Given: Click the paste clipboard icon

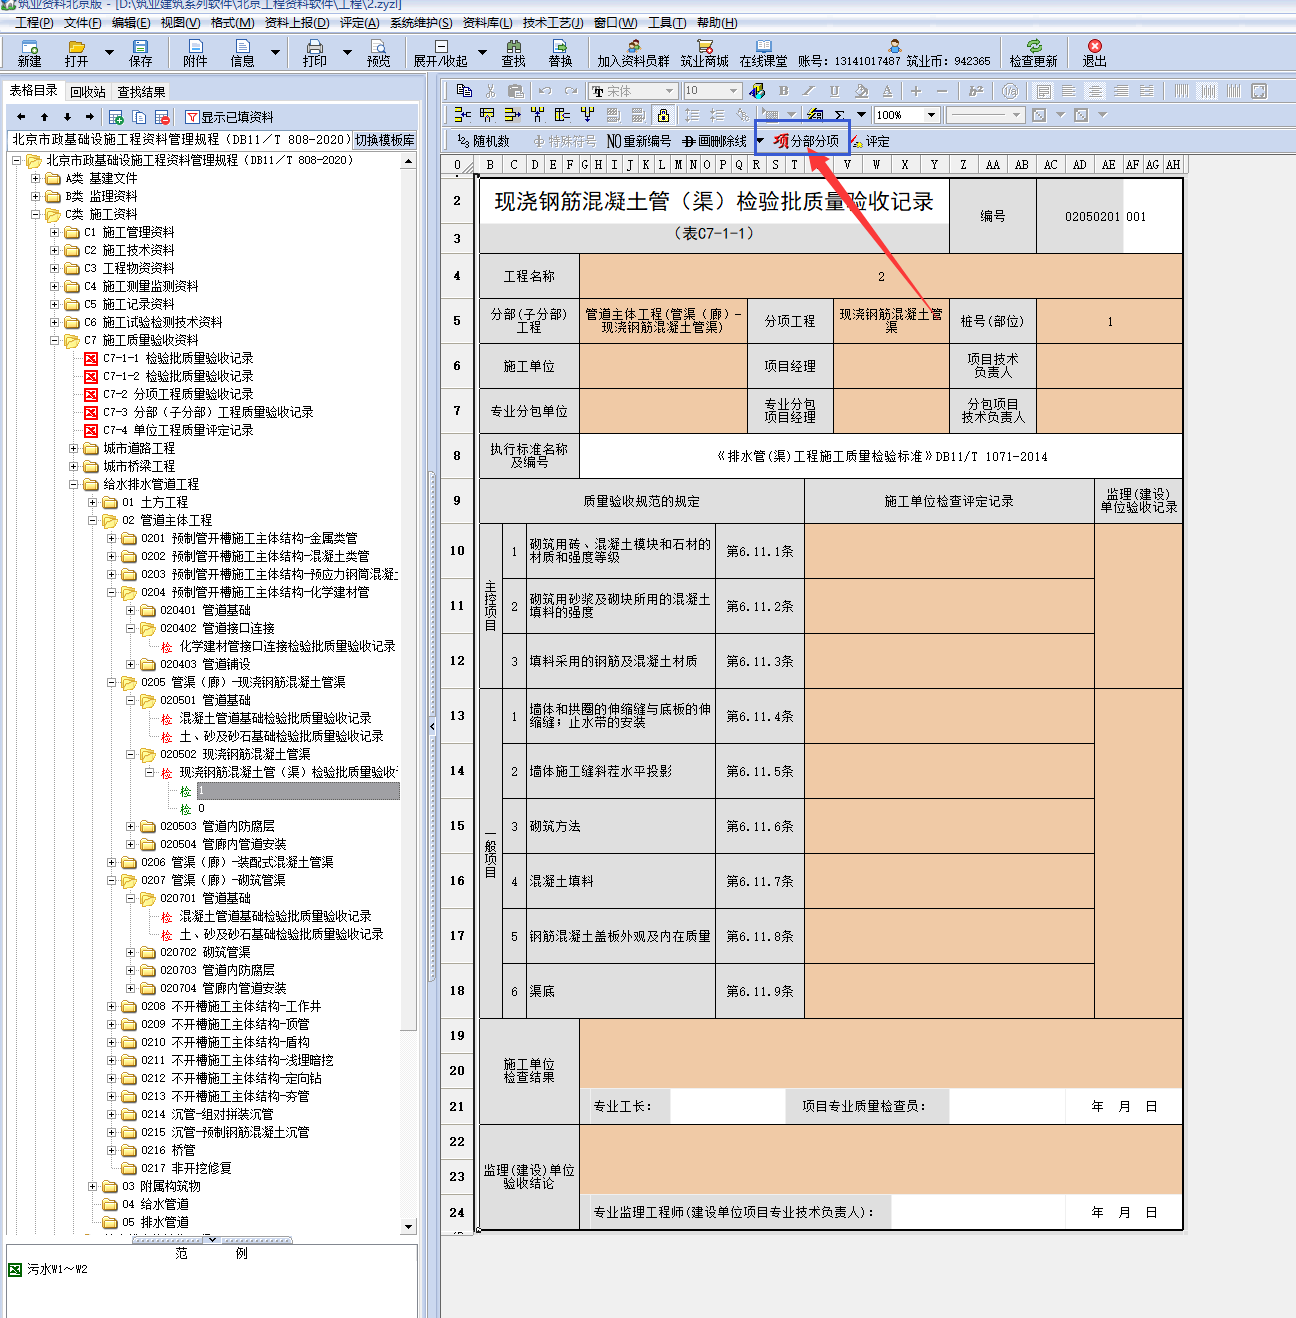Looking at the screenshot, I should click(516, 91).
